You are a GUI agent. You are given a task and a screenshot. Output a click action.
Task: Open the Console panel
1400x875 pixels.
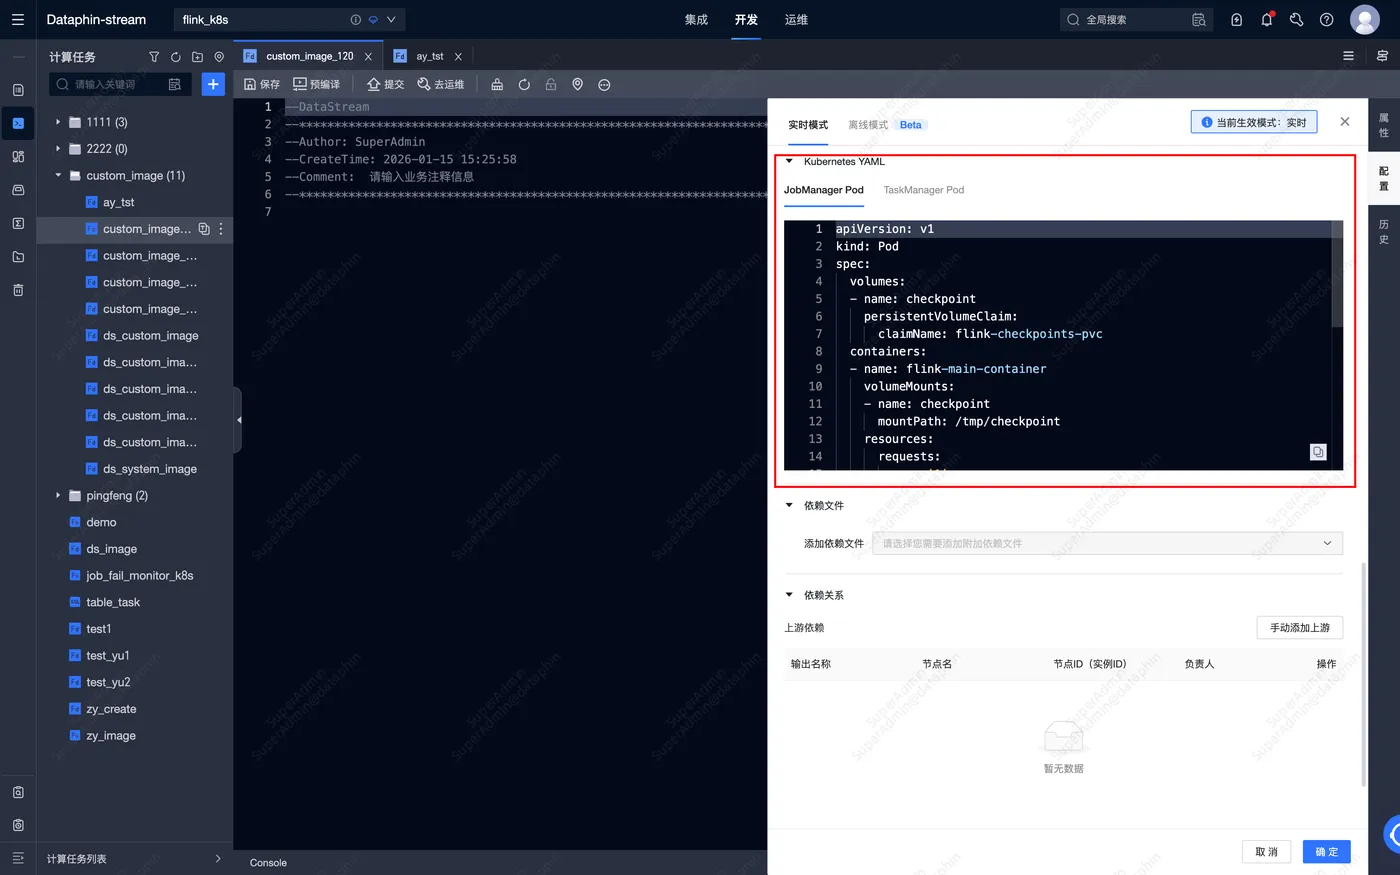pyautogui.click(x=268, y=863)
